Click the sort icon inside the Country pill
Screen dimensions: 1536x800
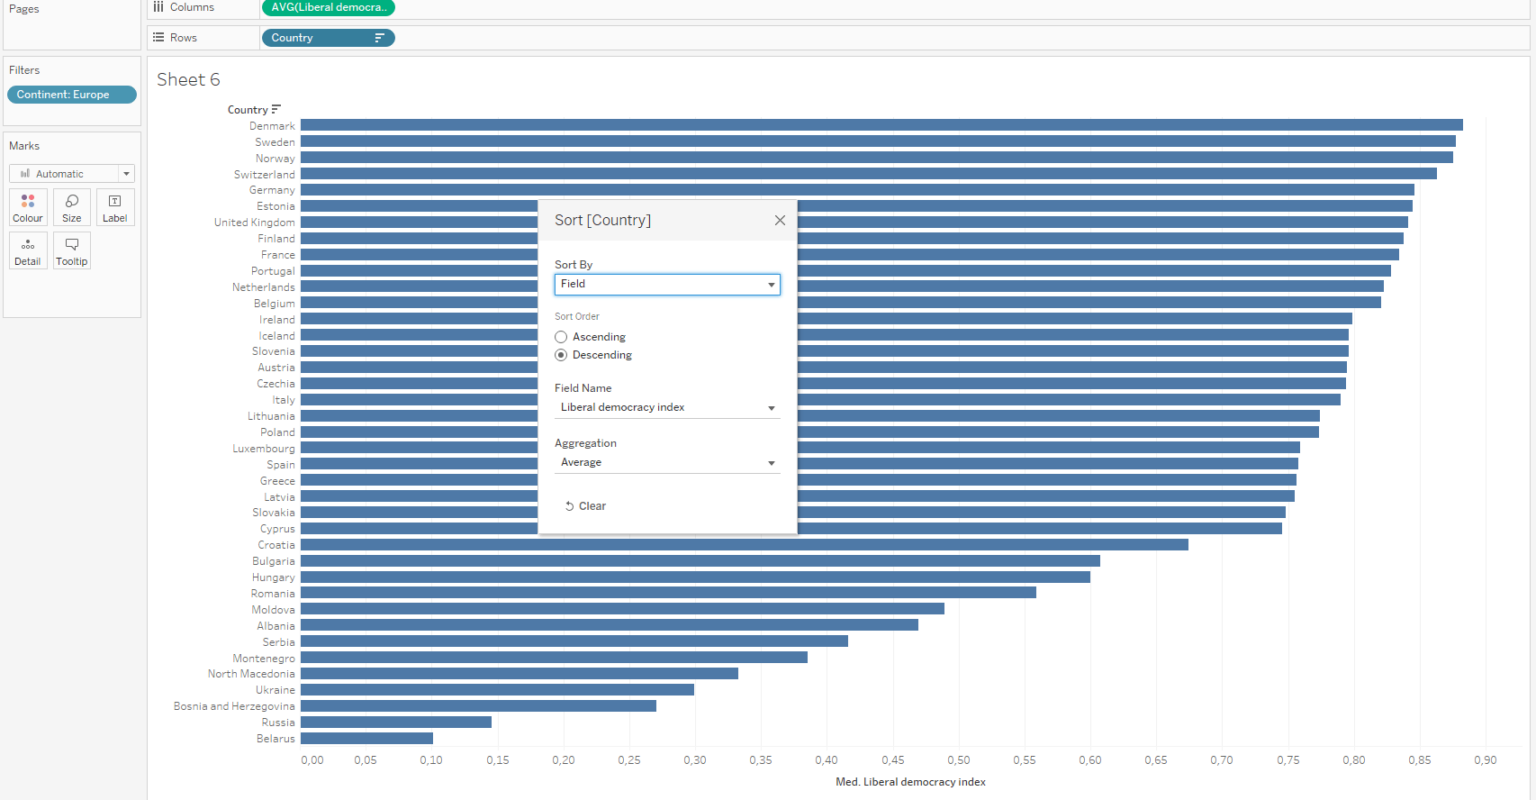377,37
